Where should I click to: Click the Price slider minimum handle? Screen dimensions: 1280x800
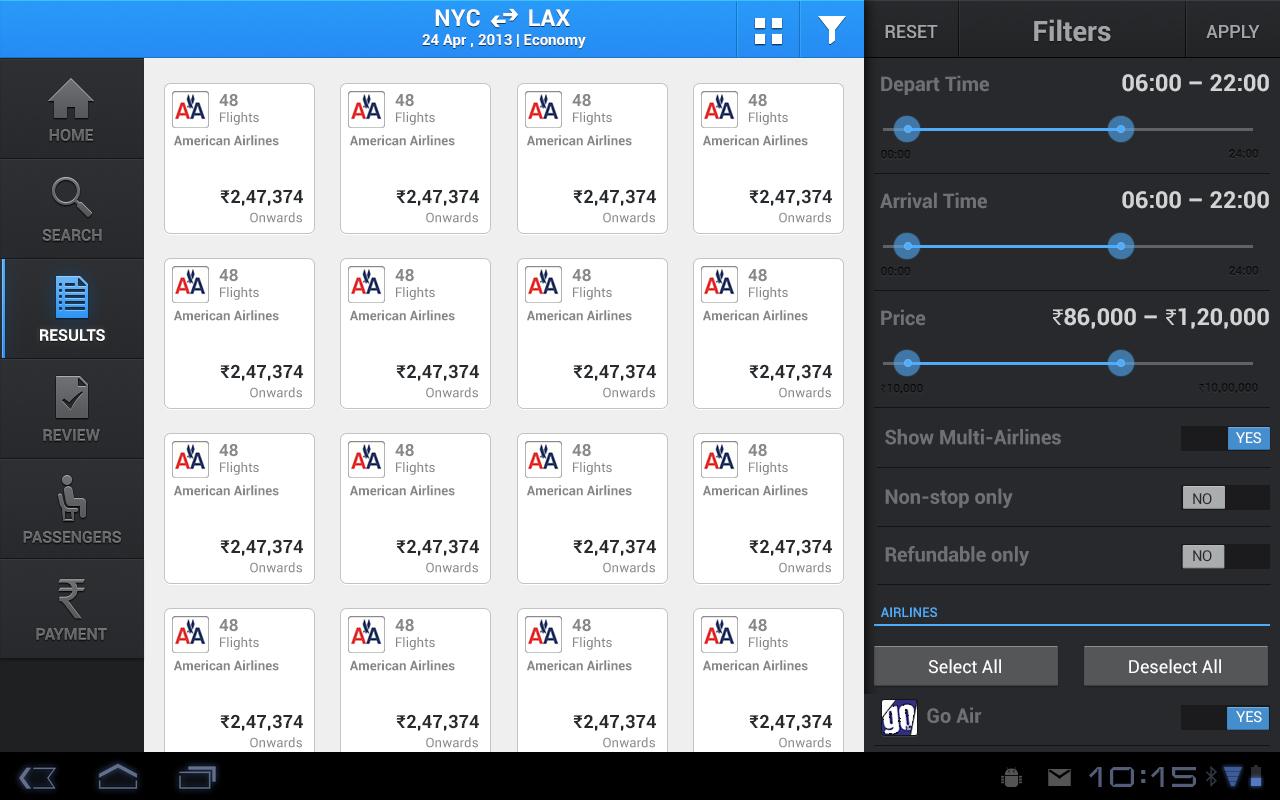click(907, 363)
